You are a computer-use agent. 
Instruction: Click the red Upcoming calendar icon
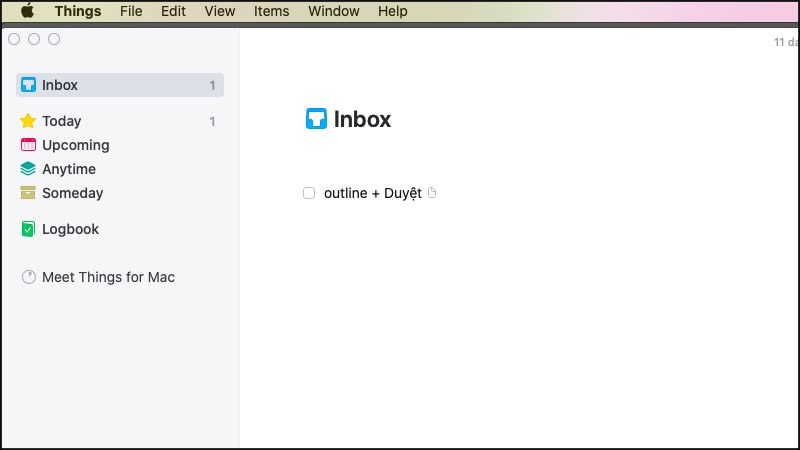coord(28,145)
